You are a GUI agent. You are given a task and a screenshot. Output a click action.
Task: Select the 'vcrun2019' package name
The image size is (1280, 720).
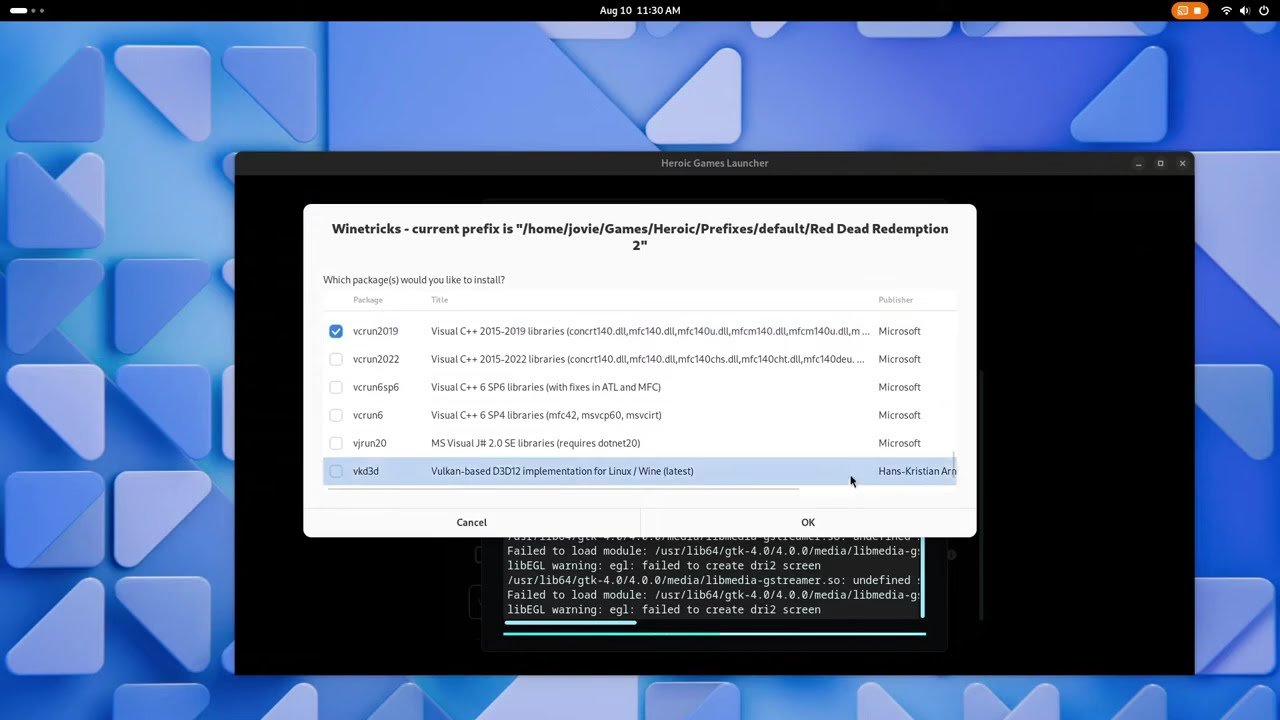click(x=376, y=331)
